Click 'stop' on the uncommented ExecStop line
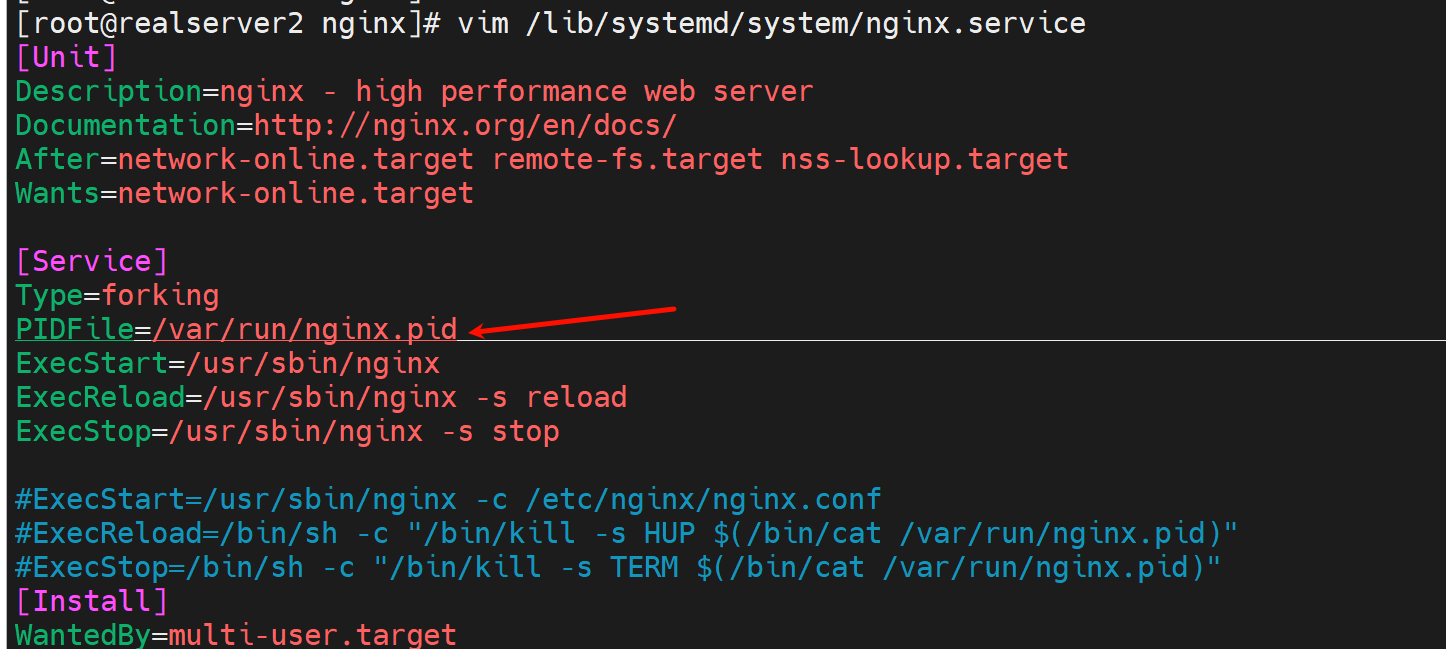The height and width of the screenshot is (649, 1446). [525, 431]
